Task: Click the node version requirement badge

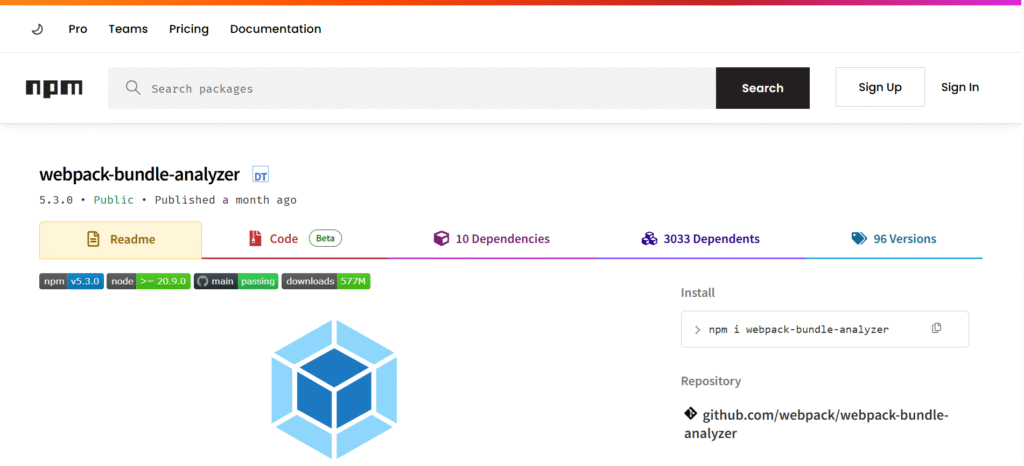Action: [148, 281]
